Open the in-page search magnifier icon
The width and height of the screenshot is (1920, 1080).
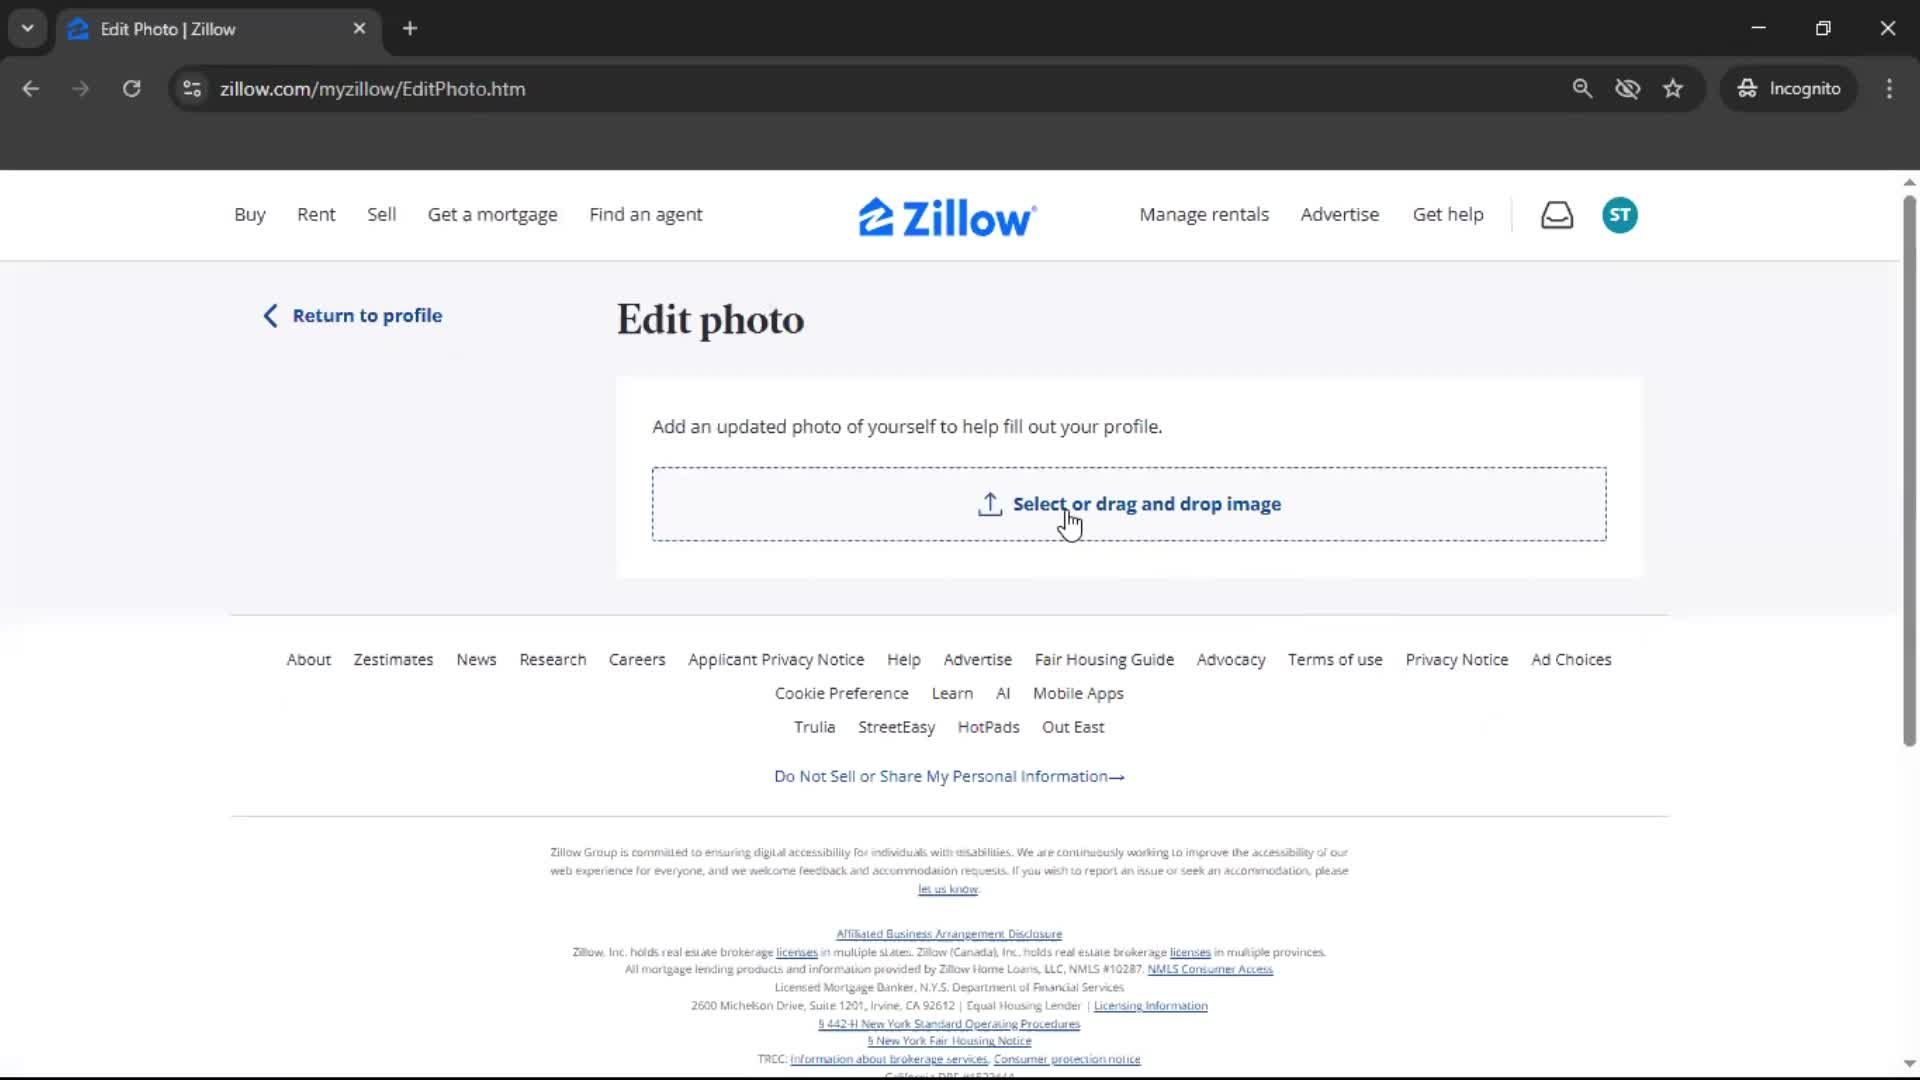point(1582,88)
